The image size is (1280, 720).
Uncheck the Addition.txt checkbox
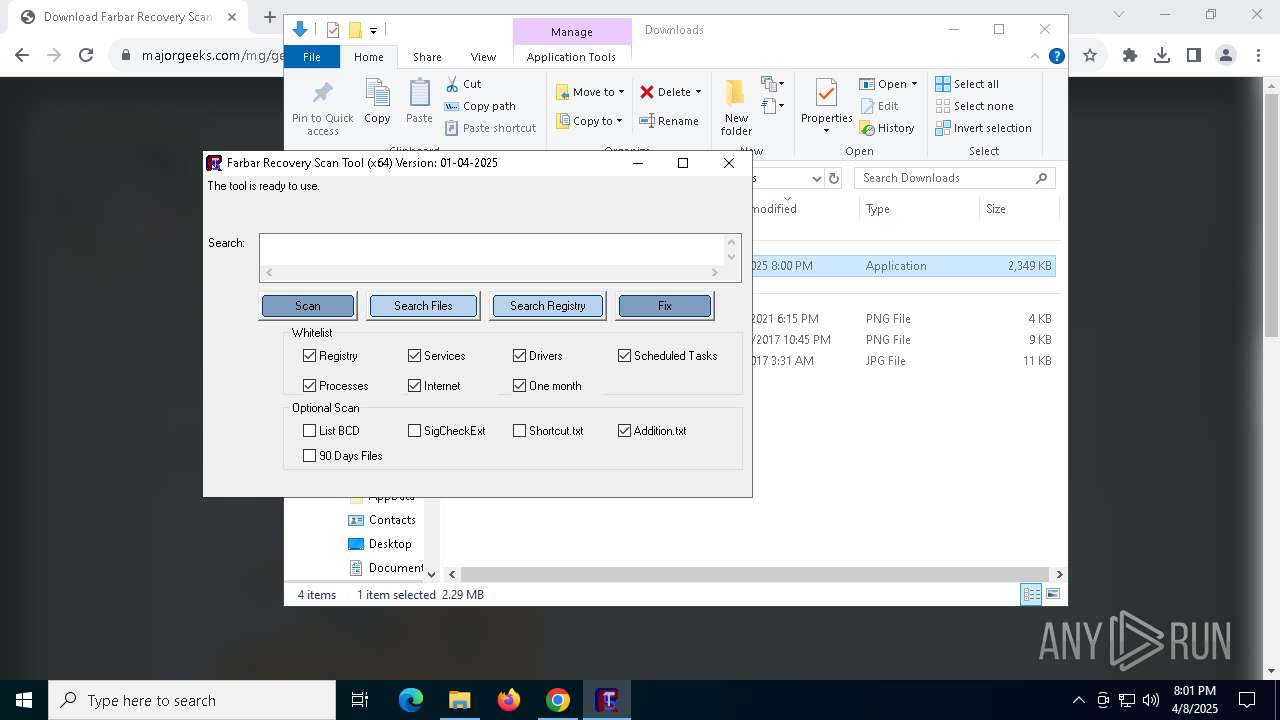point(624,431)
